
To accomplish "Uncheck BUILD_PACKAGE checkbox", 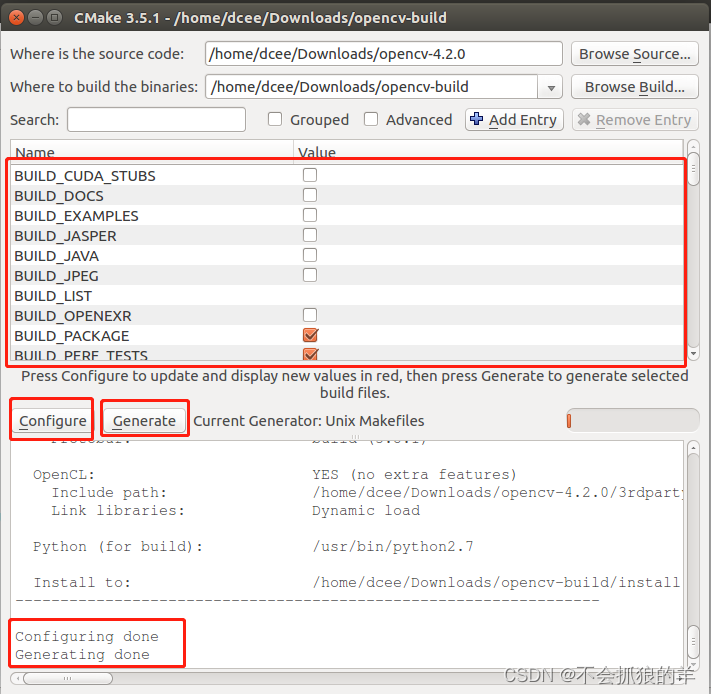I will 311,335.
